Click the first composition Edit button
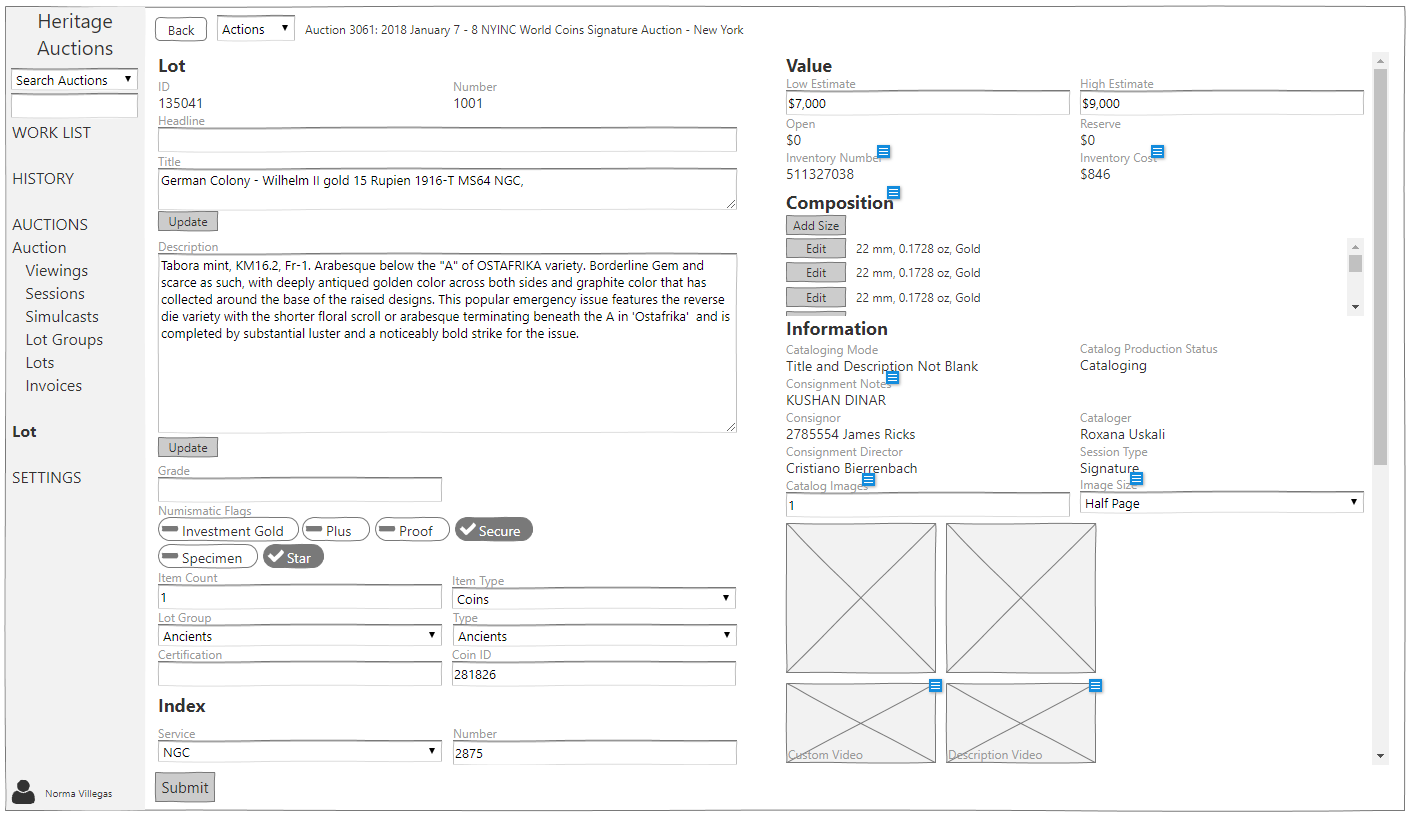This screenshot has height=816, width=1411. [x=816, y=249]
